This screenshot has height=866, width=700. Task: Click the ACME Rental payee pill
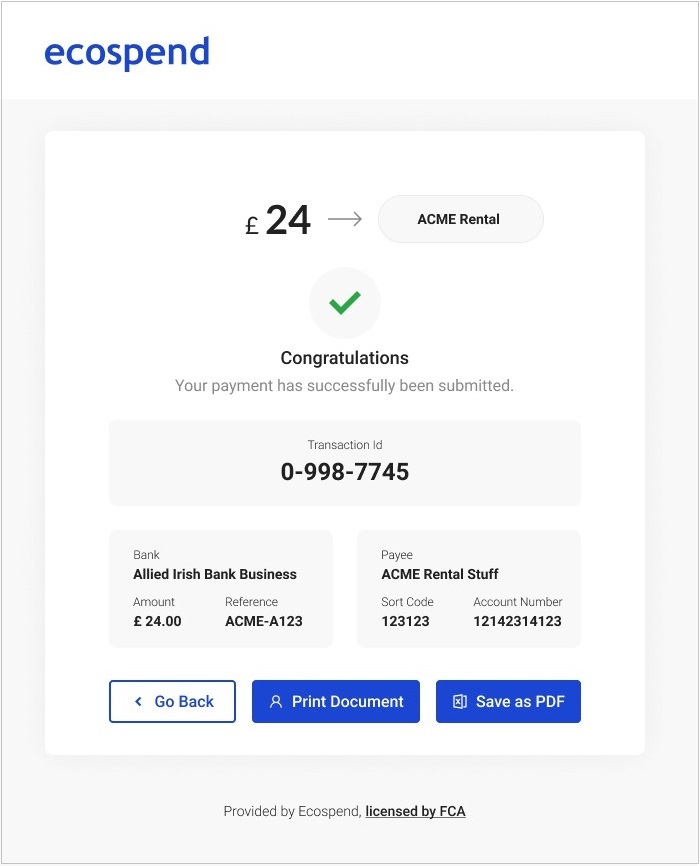pyautogui.click(x=461, y=219)
